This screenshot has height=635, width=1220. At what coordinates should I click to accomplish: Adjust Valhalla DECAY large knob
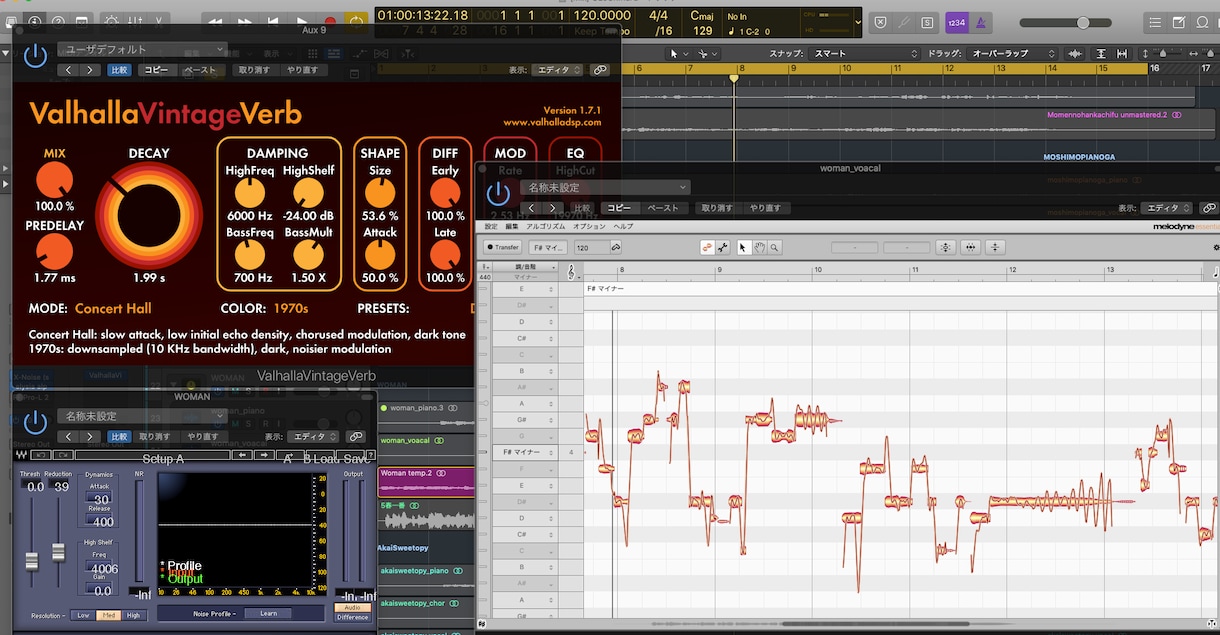point(149,215)
